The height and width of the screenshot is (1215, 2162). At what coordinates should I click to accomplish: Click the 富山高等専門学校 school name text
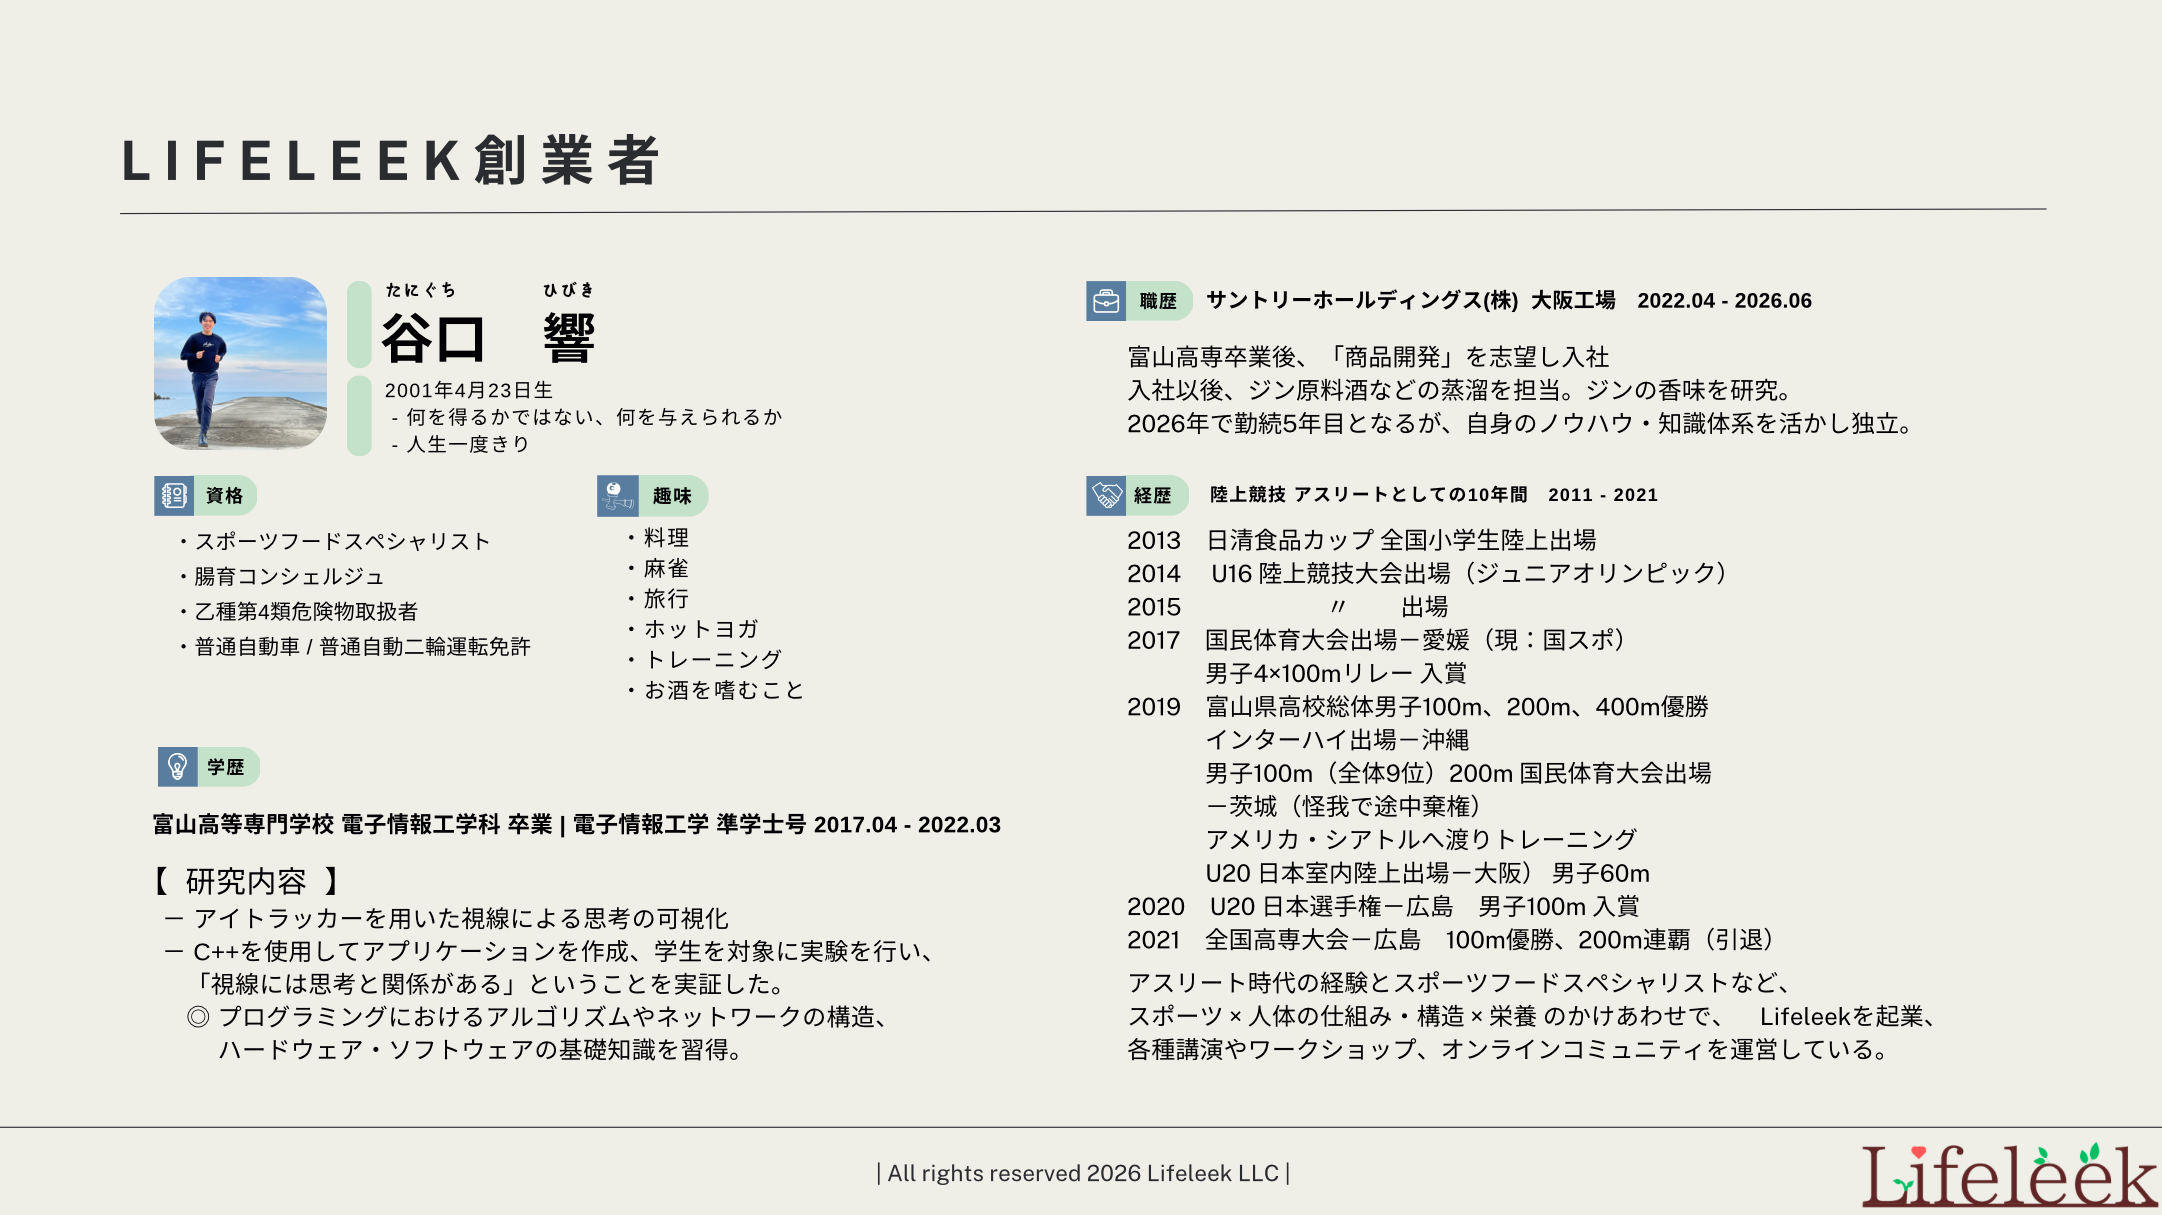[x=240, y=826]
